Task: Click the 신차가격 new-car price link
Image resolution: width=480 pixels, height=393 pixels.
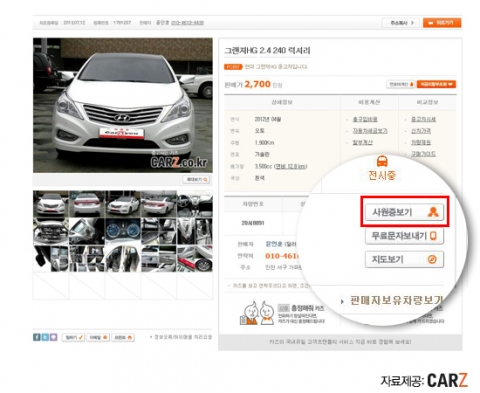Action: coord(421,131)
